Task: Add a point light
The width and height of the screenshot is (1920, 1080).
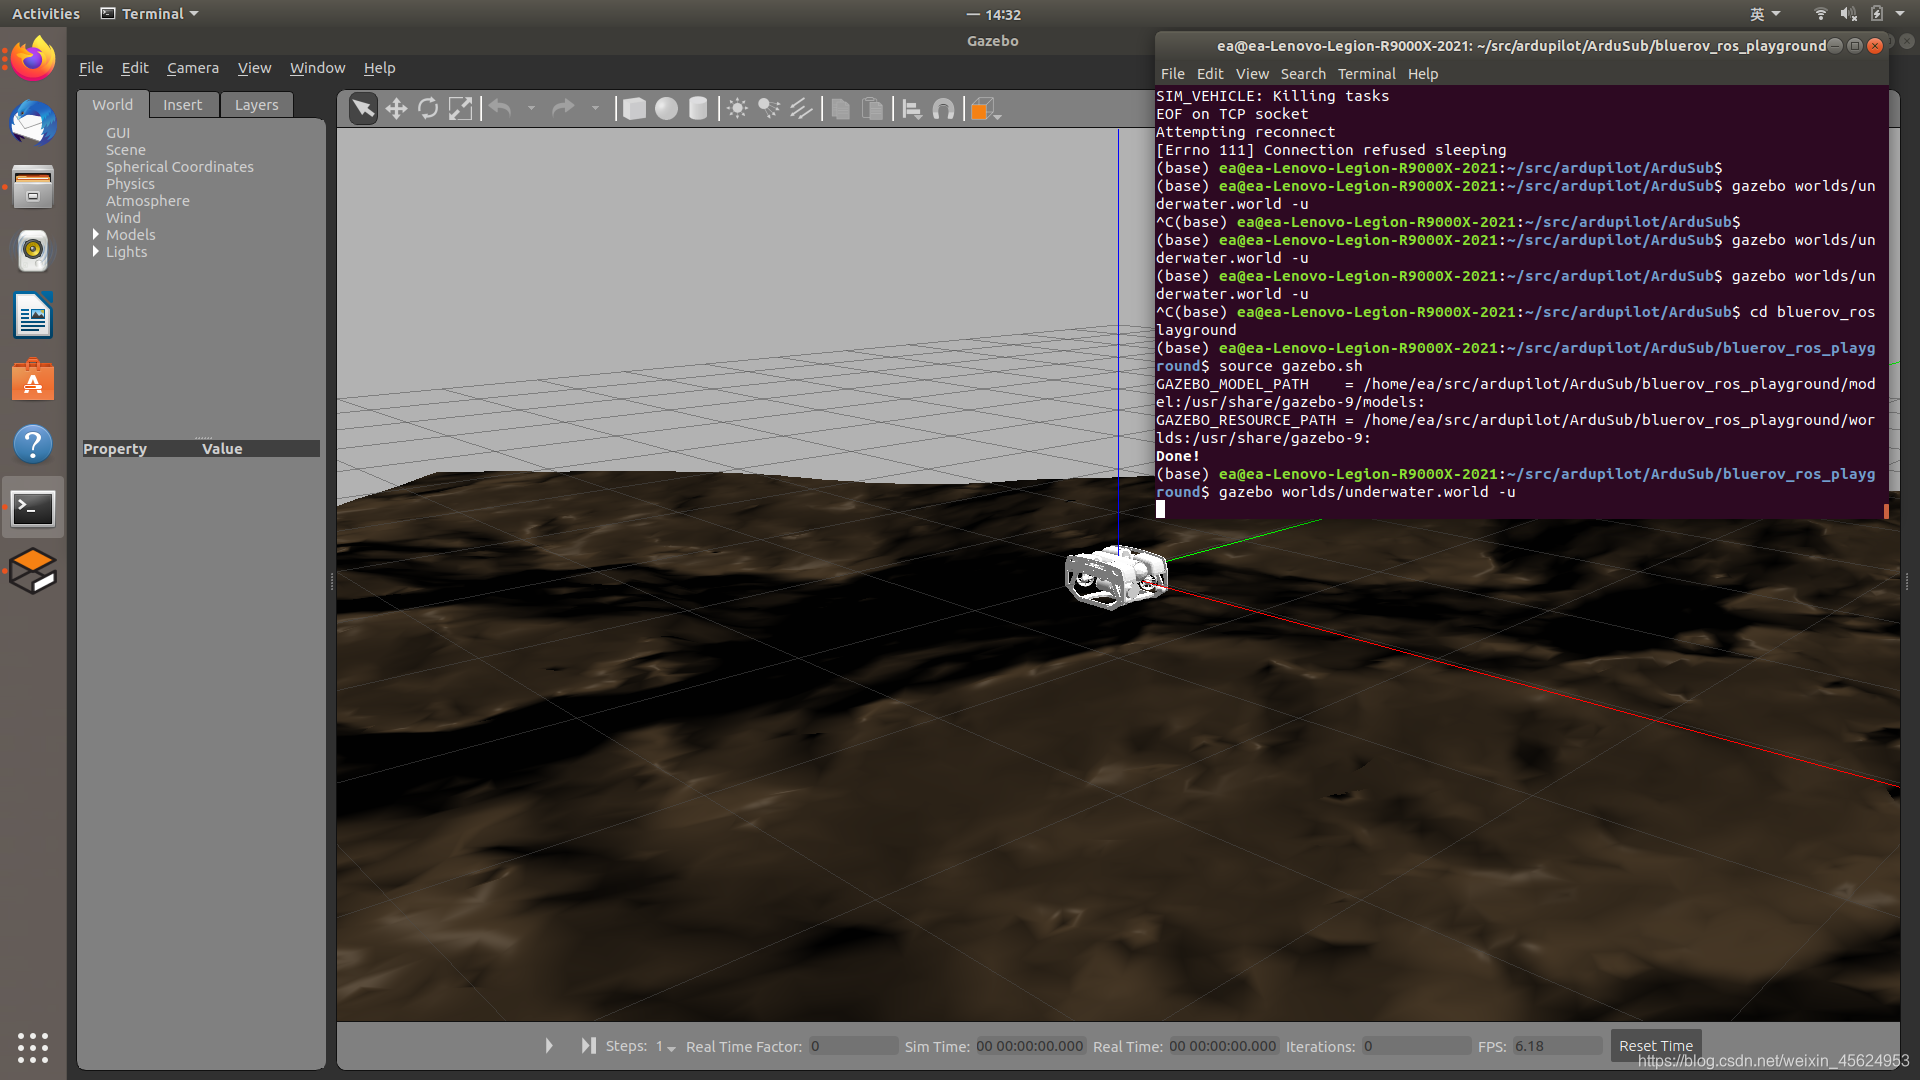Action: [x=737, y=109]
